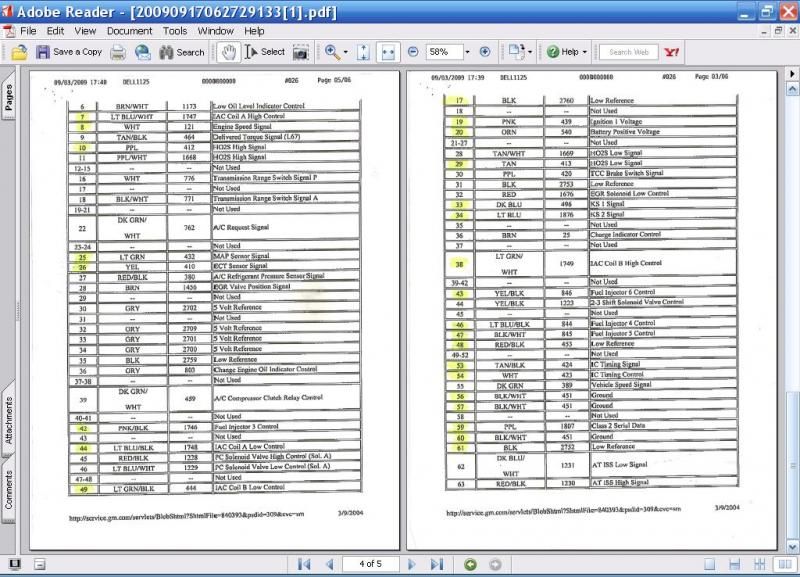Image resolution: width=800 pixels, height=577 pixels.
Task: Click the Fit Width icon
Action: pyautogui.click(x=389, y=52)
